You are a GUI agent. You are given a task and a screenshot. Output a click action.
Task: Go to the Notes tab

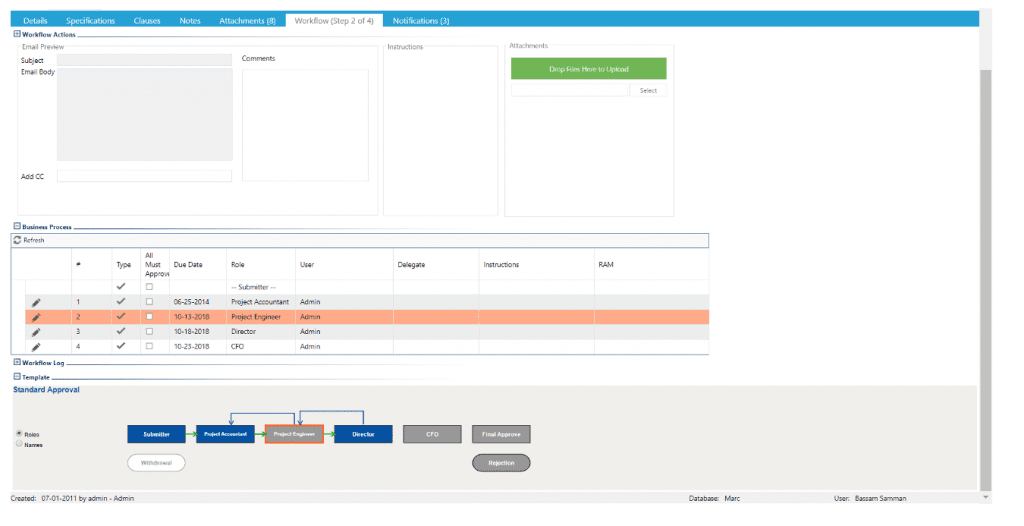click(x=190, y=21)
